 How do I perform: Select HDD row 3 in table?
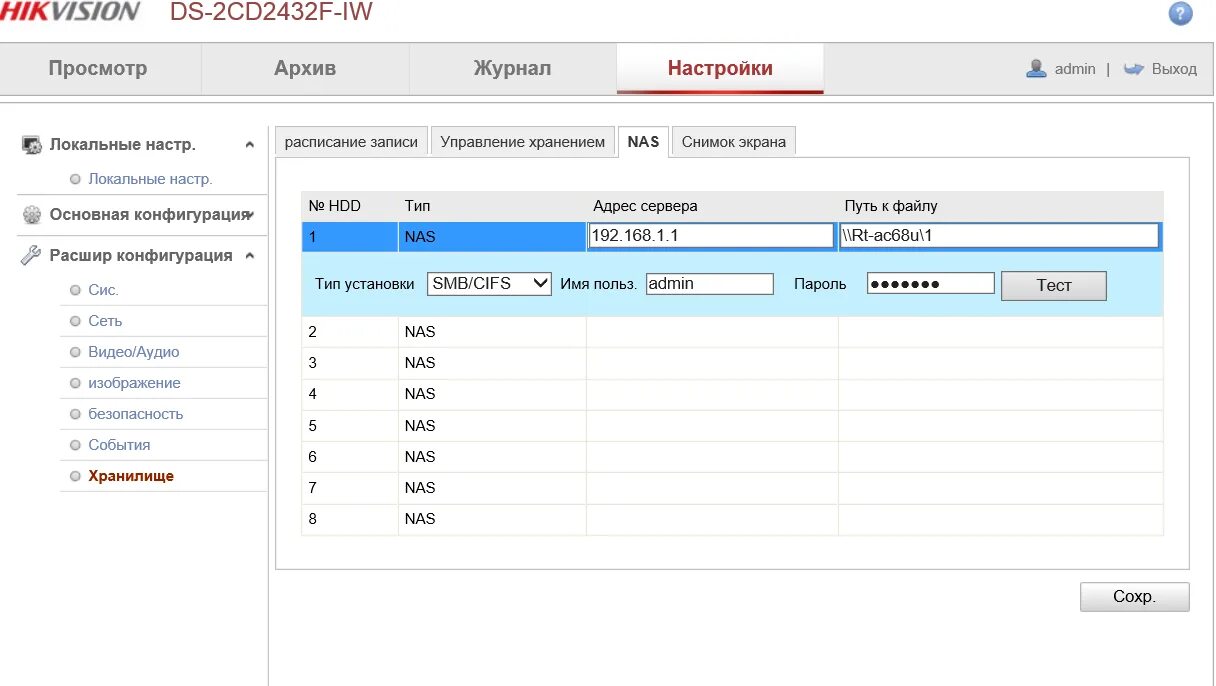point(732,363)
